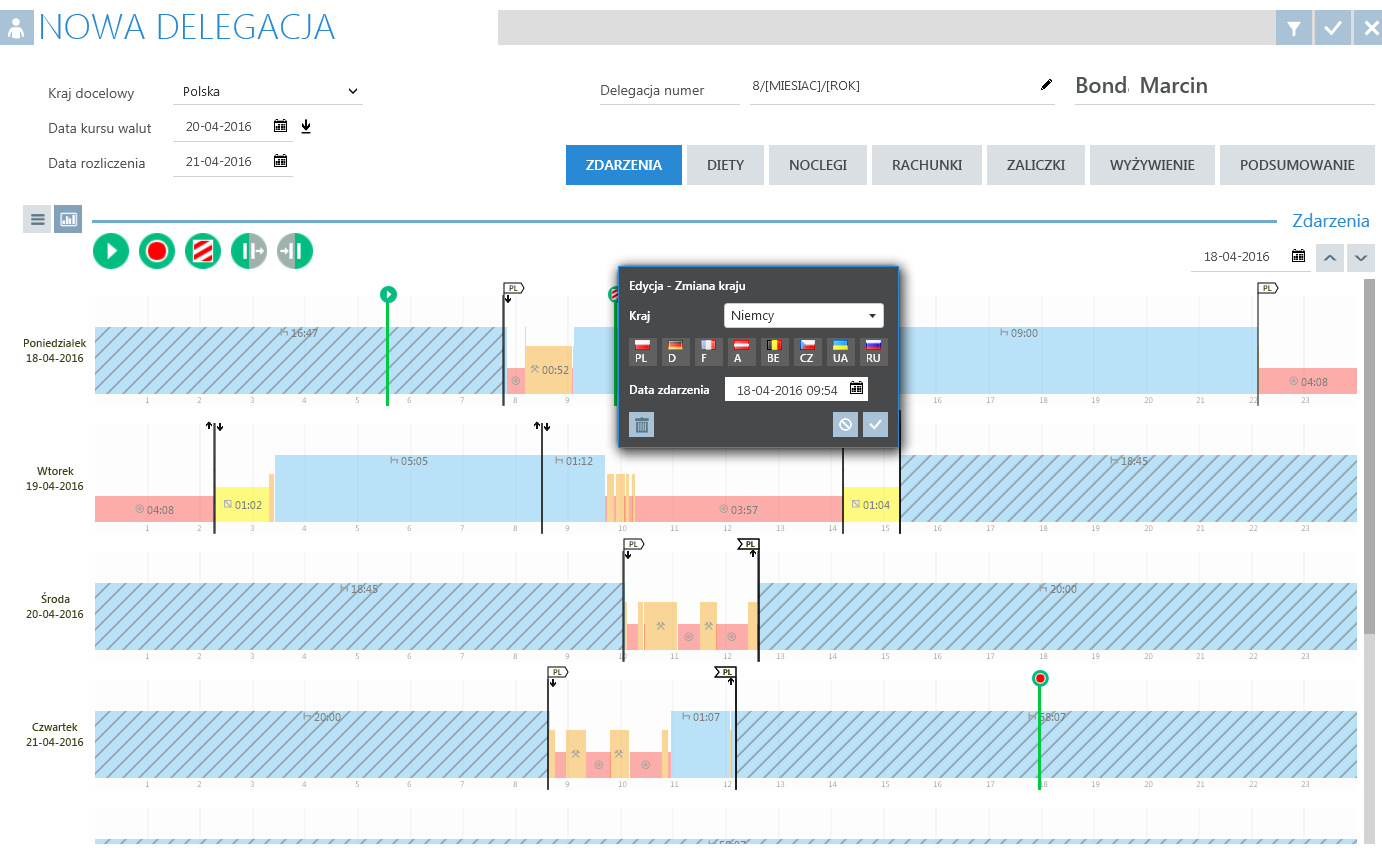Click the 18:45 hatched block on Środa
Screen dimensions: 1382x859
click(x=358, y=616)
